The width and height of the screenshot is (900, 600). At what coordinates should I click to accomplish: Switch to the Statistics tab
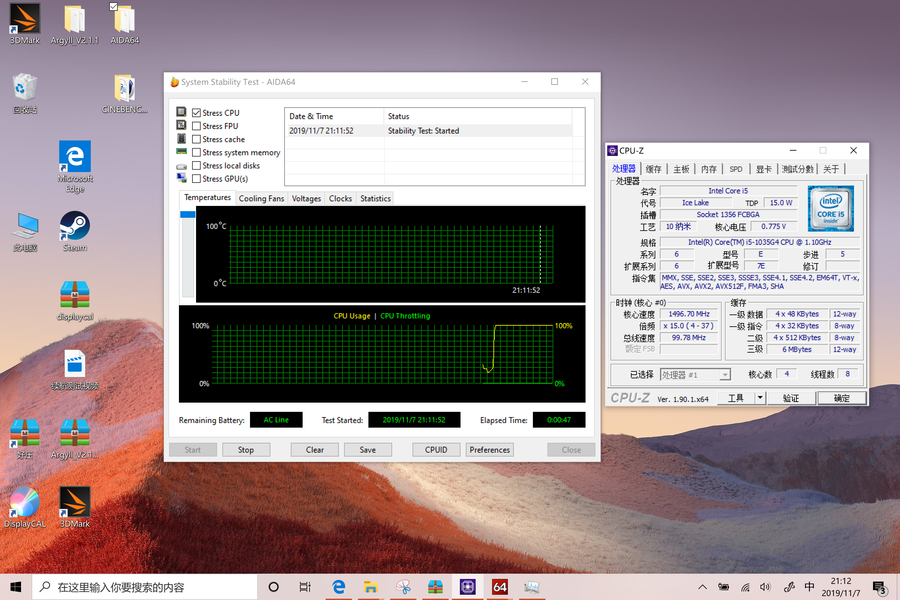point(375,199)
